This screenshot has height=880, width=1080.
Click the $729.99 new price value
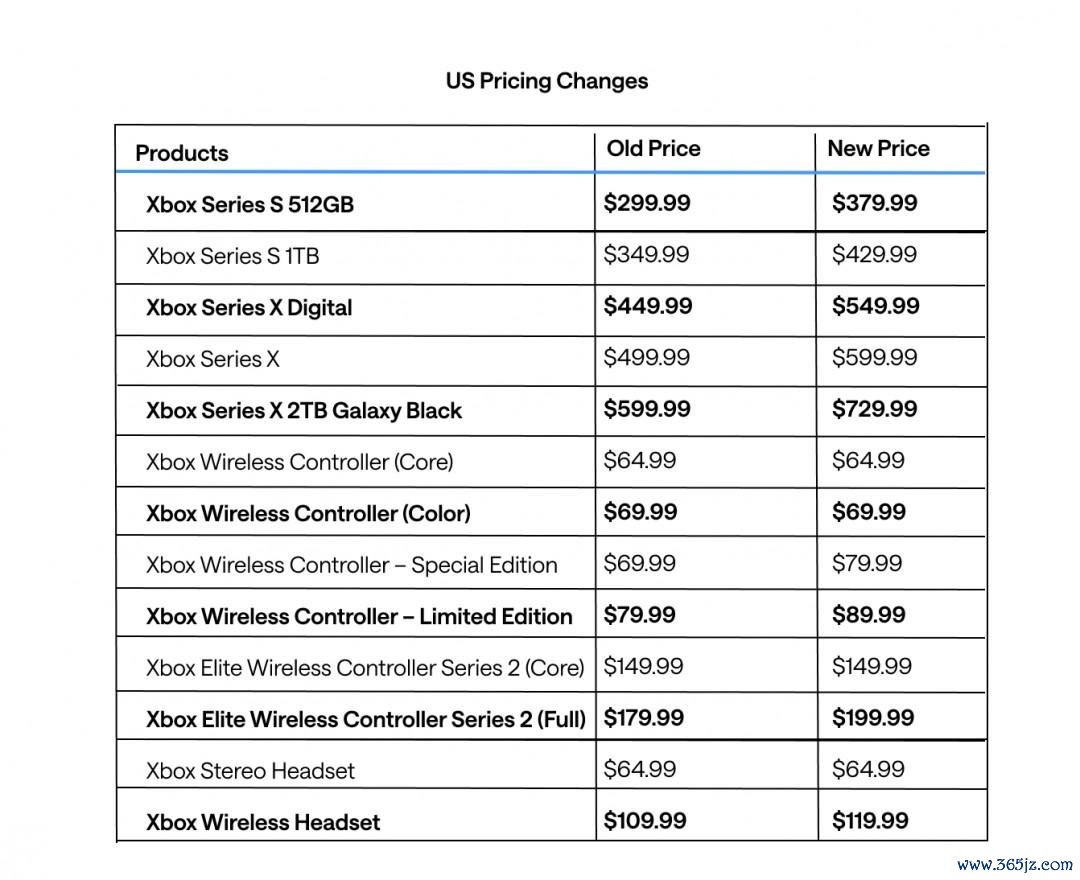[874, 409]
